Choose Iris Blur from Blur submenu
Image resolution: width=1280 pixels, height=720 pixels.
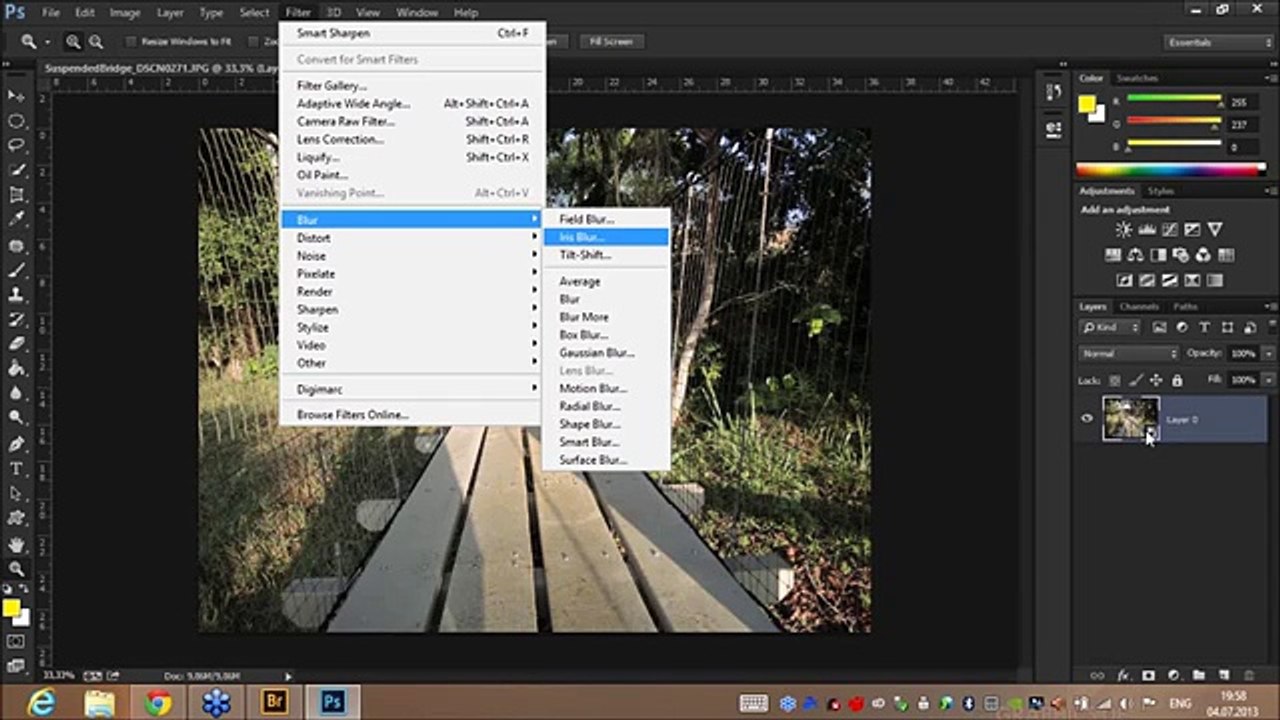(606, 237)
